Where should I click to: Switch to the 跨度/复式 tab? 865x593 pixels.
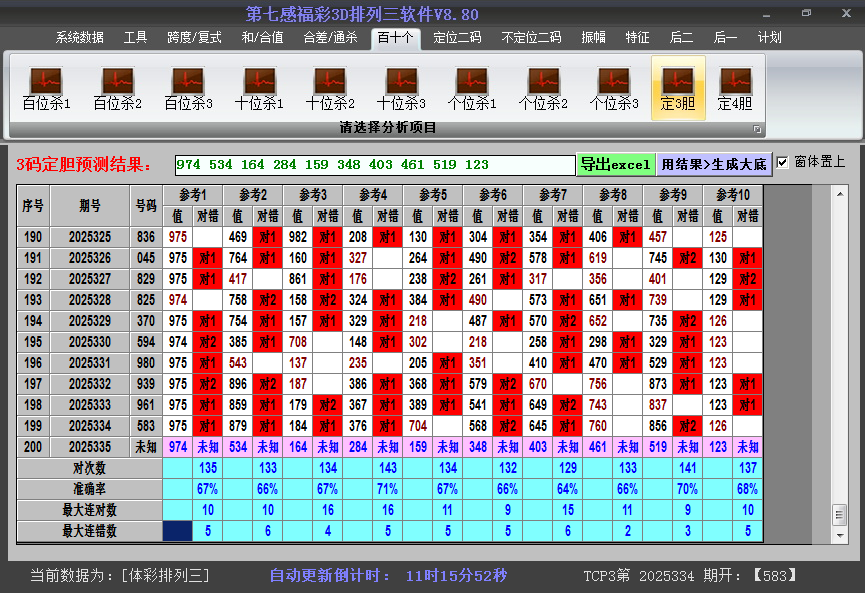[x=194, y=38]
